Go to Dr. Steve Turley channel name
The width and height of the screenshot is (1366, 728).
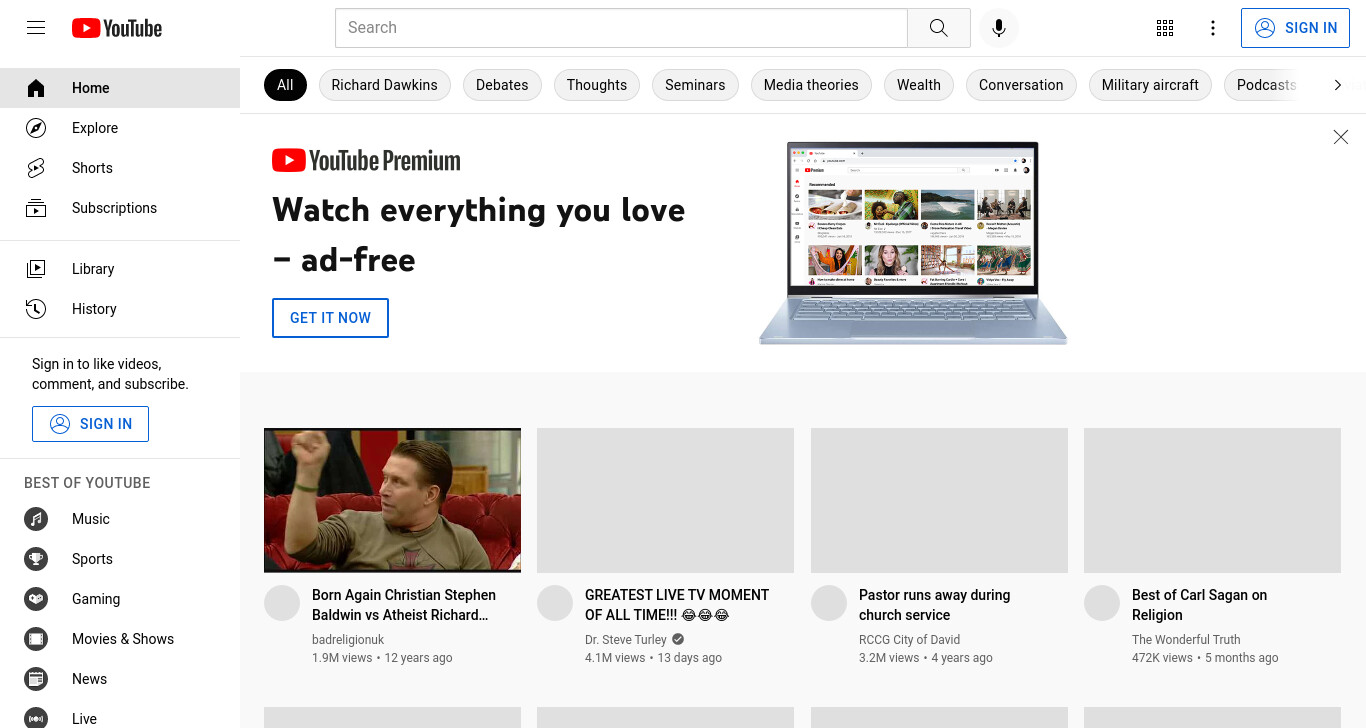626,640
